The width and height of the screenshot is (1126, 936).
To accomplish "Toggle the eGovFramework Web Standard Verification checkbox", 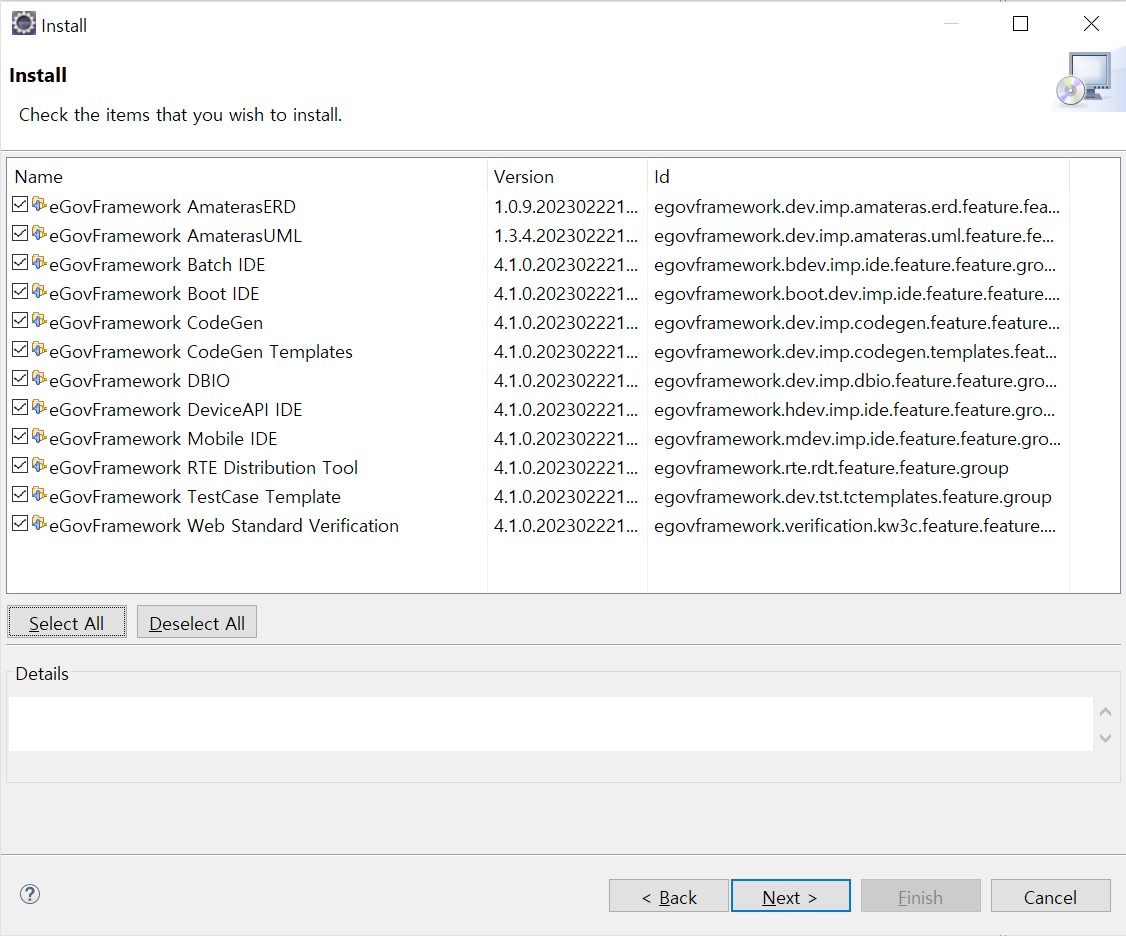I will point(20,525).
